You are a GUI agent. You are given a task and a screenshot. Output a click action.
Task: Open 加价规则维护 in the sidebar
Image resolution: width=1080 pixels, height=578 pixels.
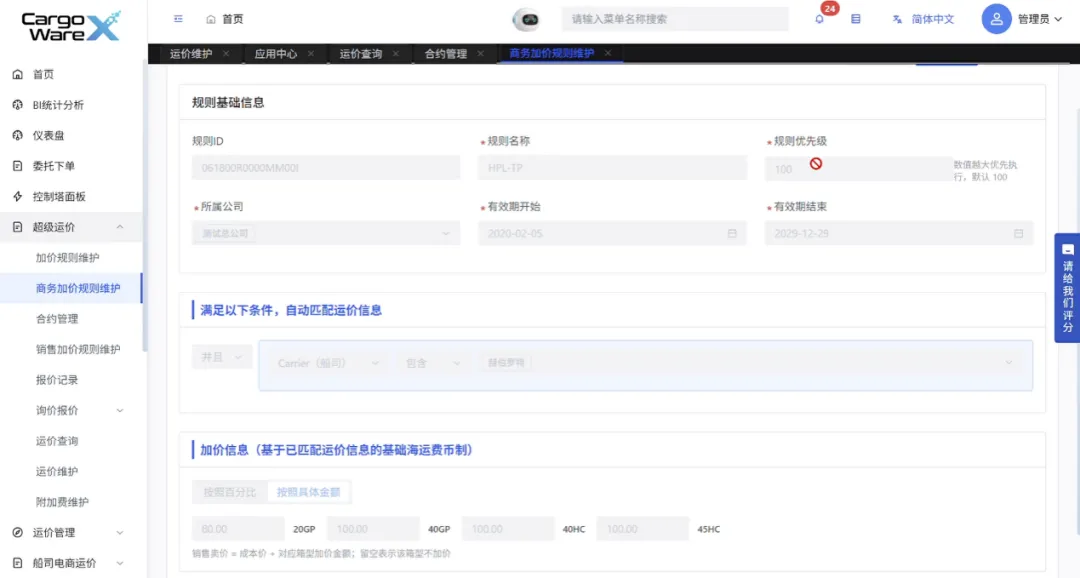point(68,258)
